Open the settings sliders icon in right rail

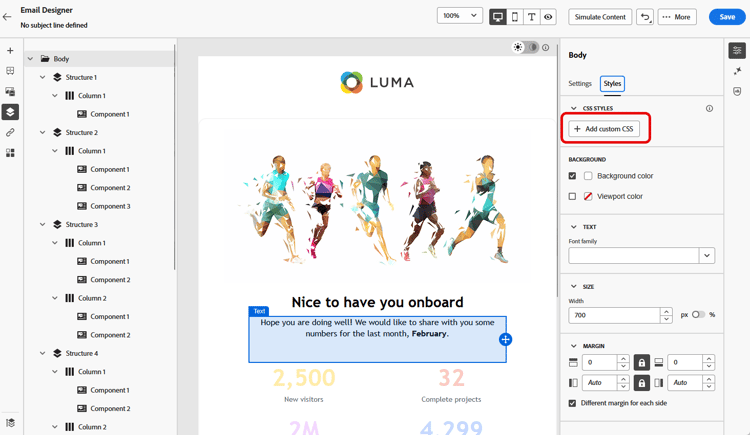(x=737, y=50)
